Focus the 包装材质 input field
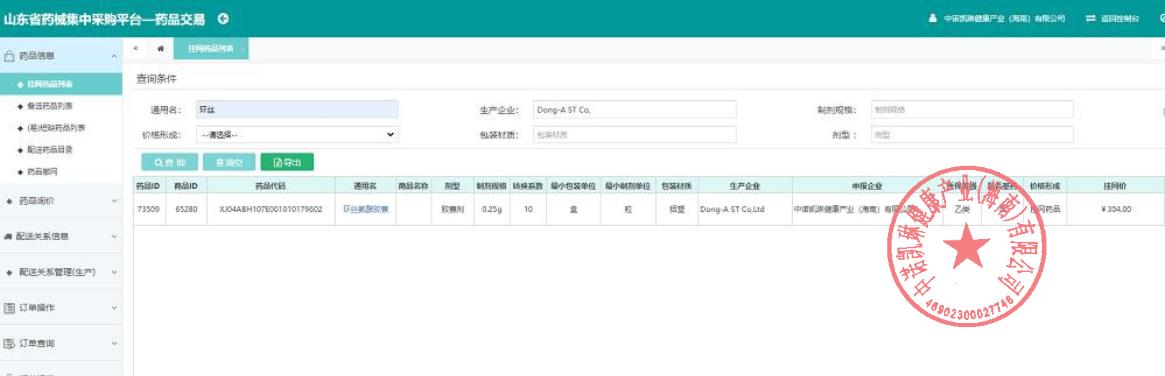Screen dimensions: 1165x376 [635, 134]
